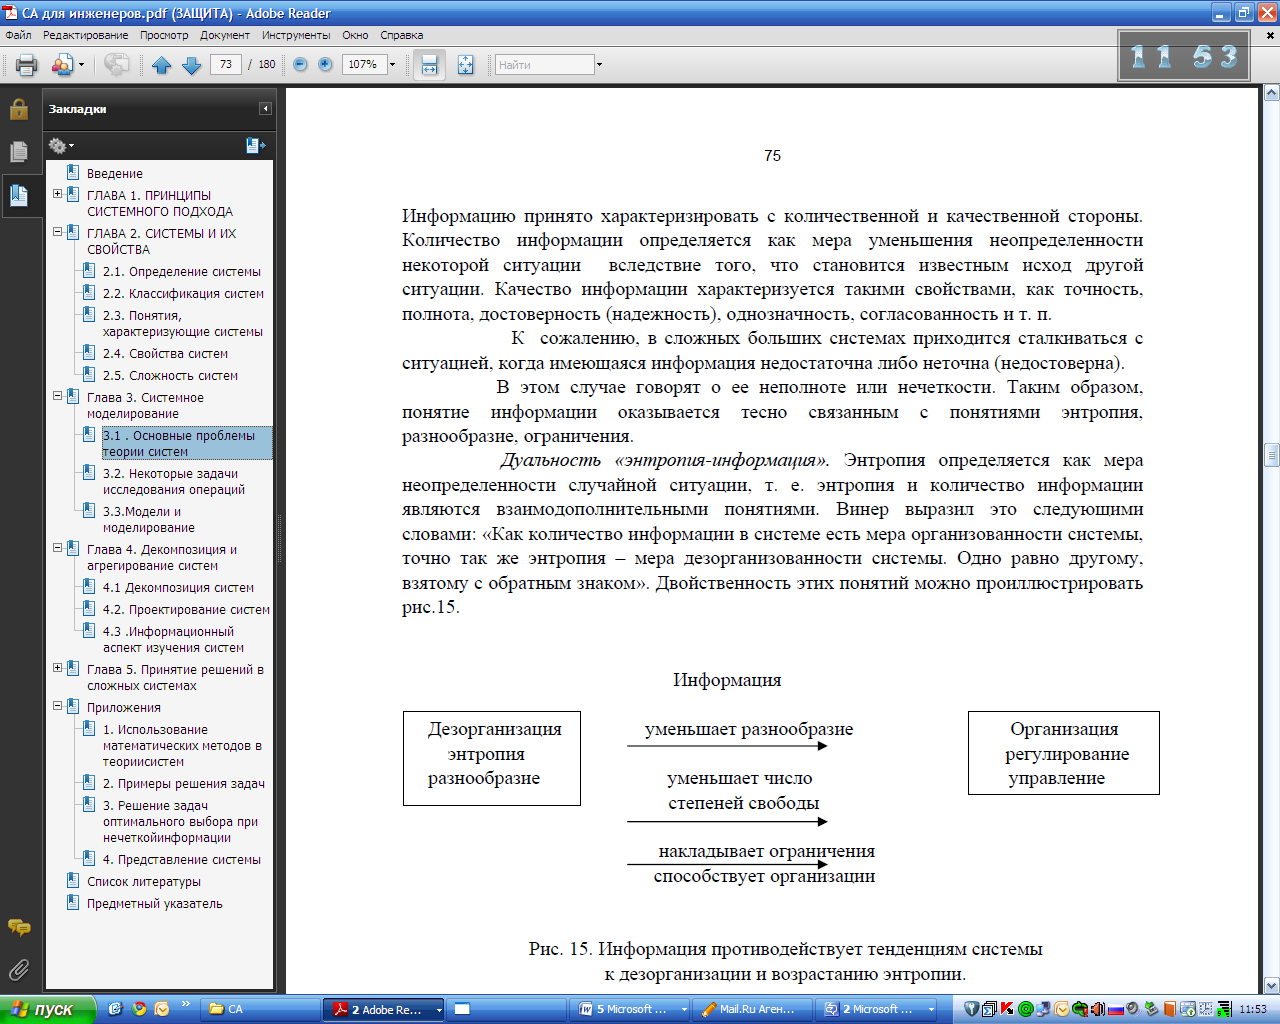
Task: Collapse Глава 3. Системное моделирование bookmark
Action: coord(57,396)
